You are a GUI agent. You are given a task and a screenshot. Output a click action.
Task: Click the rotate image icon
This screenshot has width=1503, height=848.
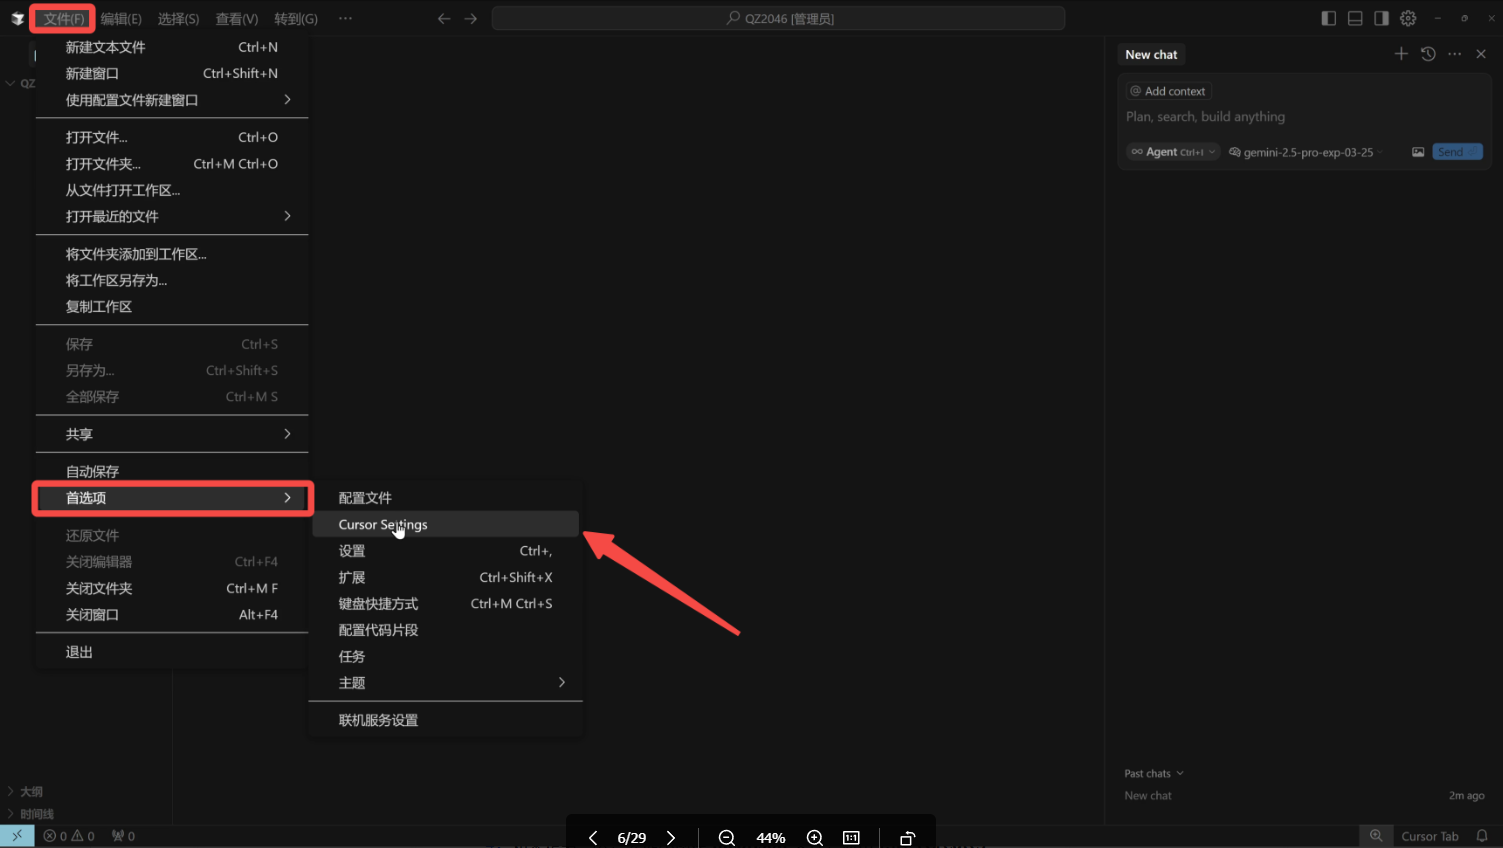[x=907, y=838]
